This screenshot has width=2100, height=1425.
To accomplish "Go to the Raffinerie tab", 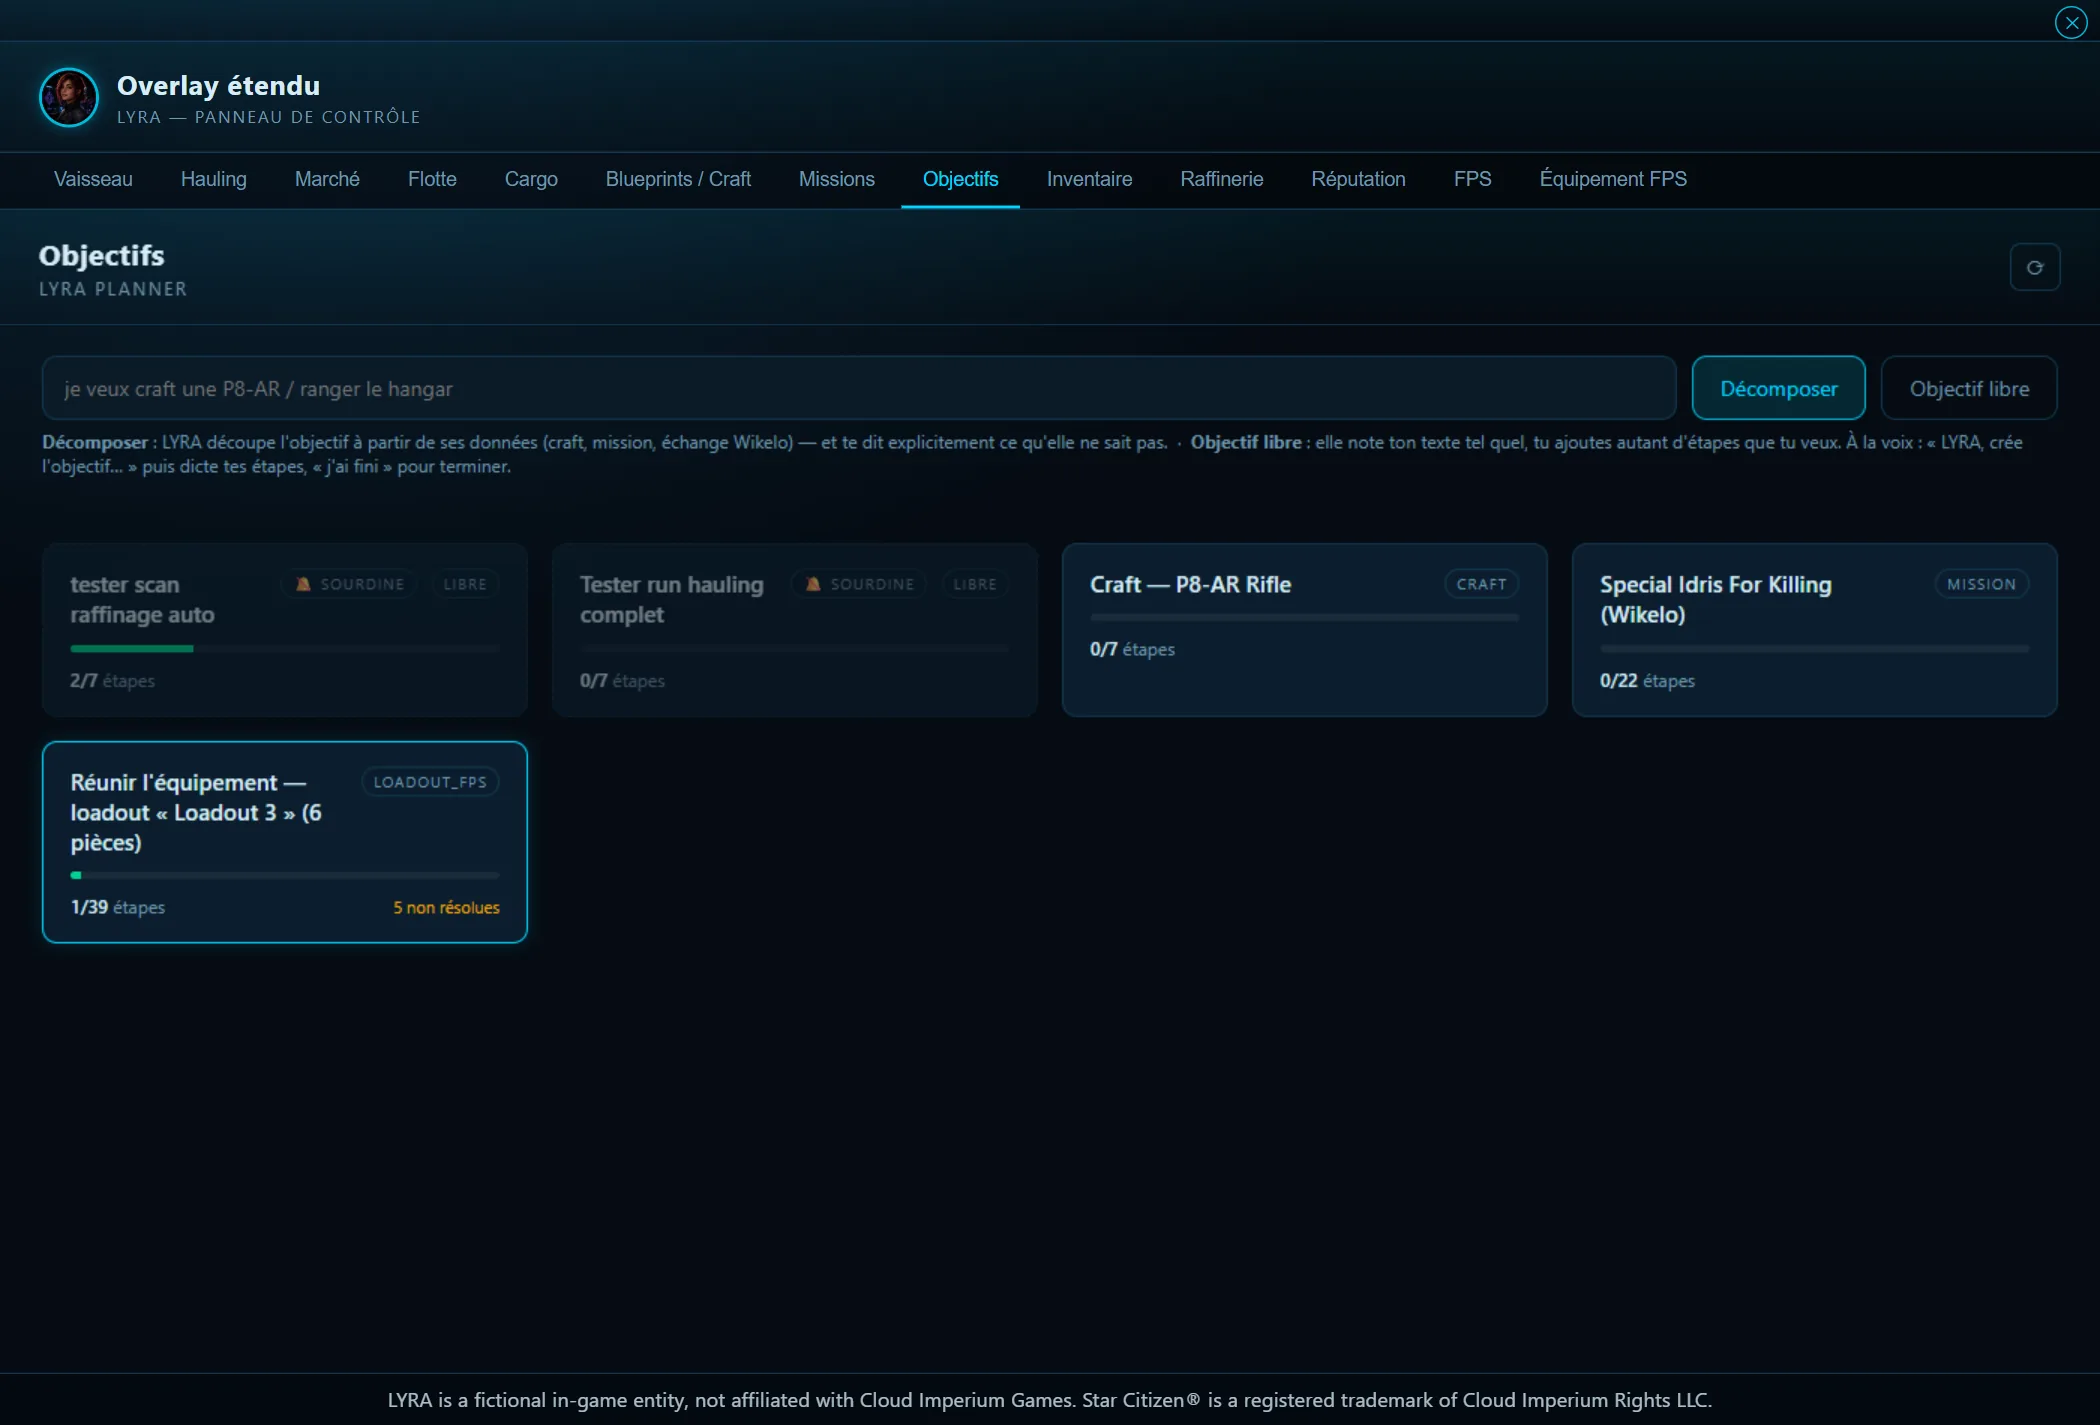I will coord(1221,179).
